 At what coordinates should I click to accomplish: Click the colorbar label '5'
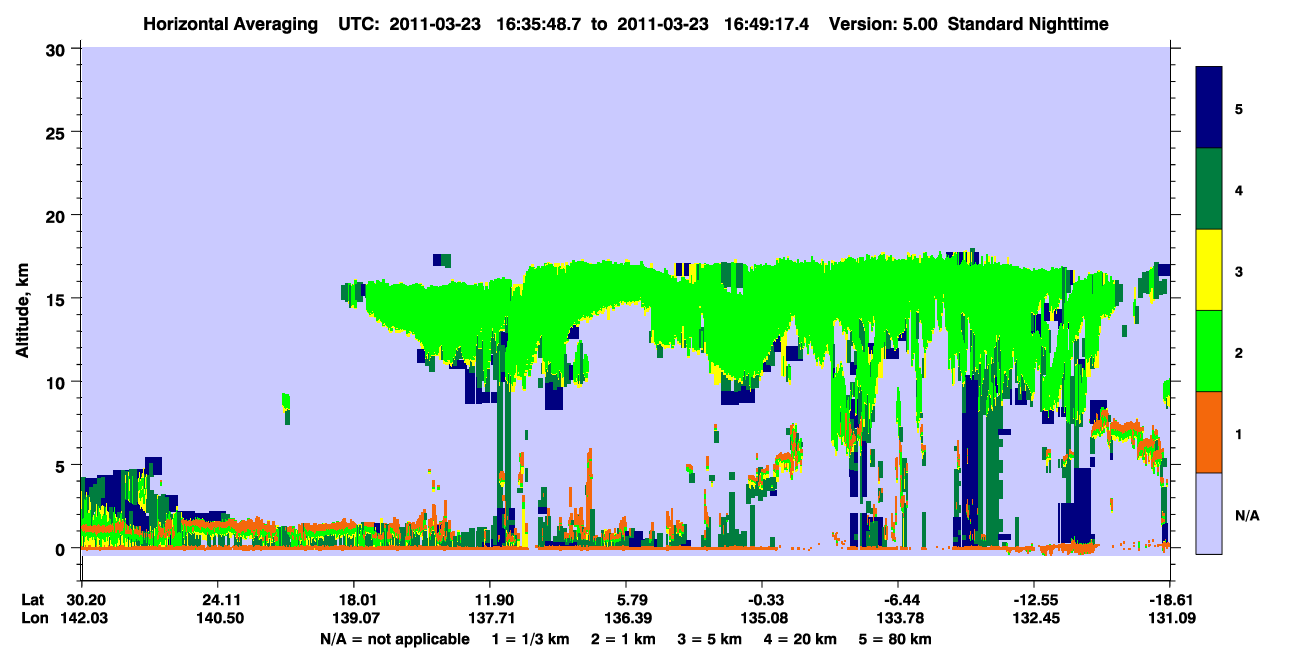pyautogui.click(x=1240, y=108)
